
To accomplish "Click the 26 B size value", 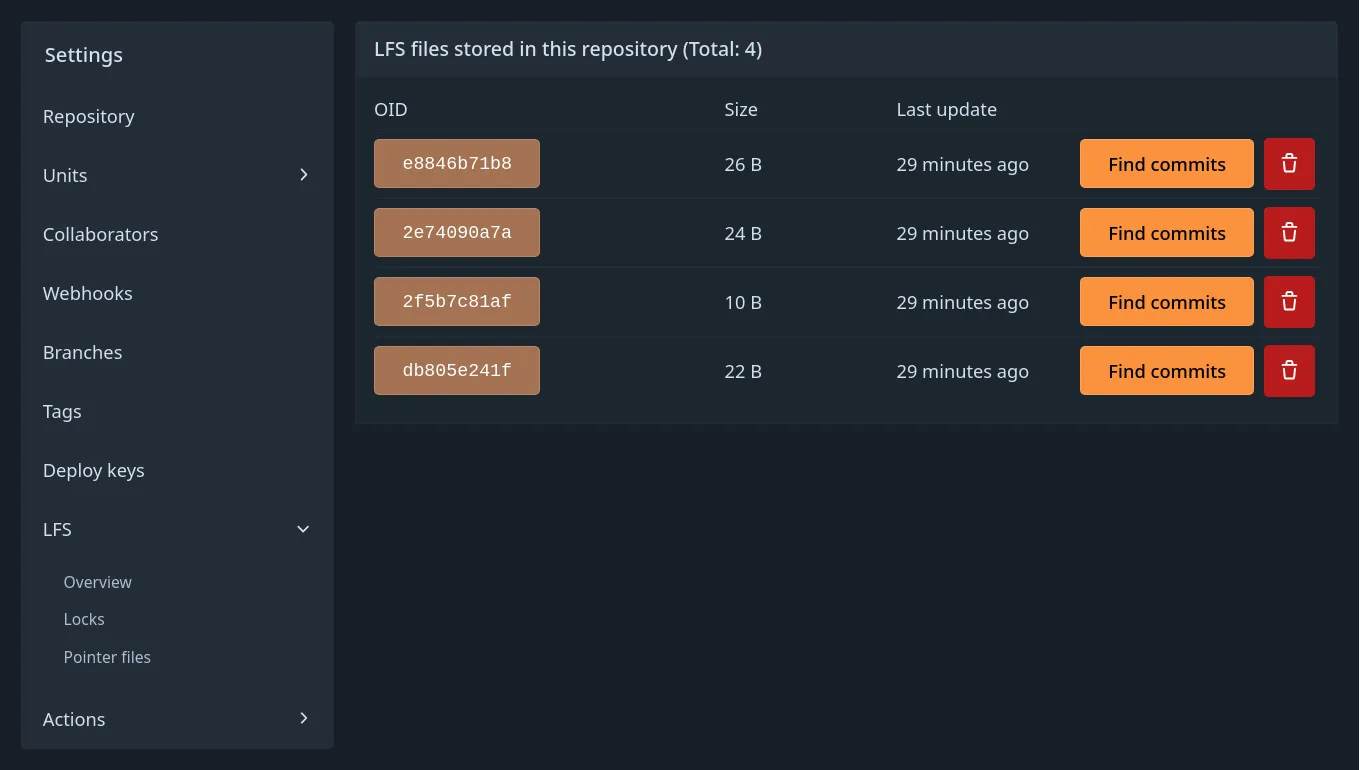I will (x=743, y=164).
